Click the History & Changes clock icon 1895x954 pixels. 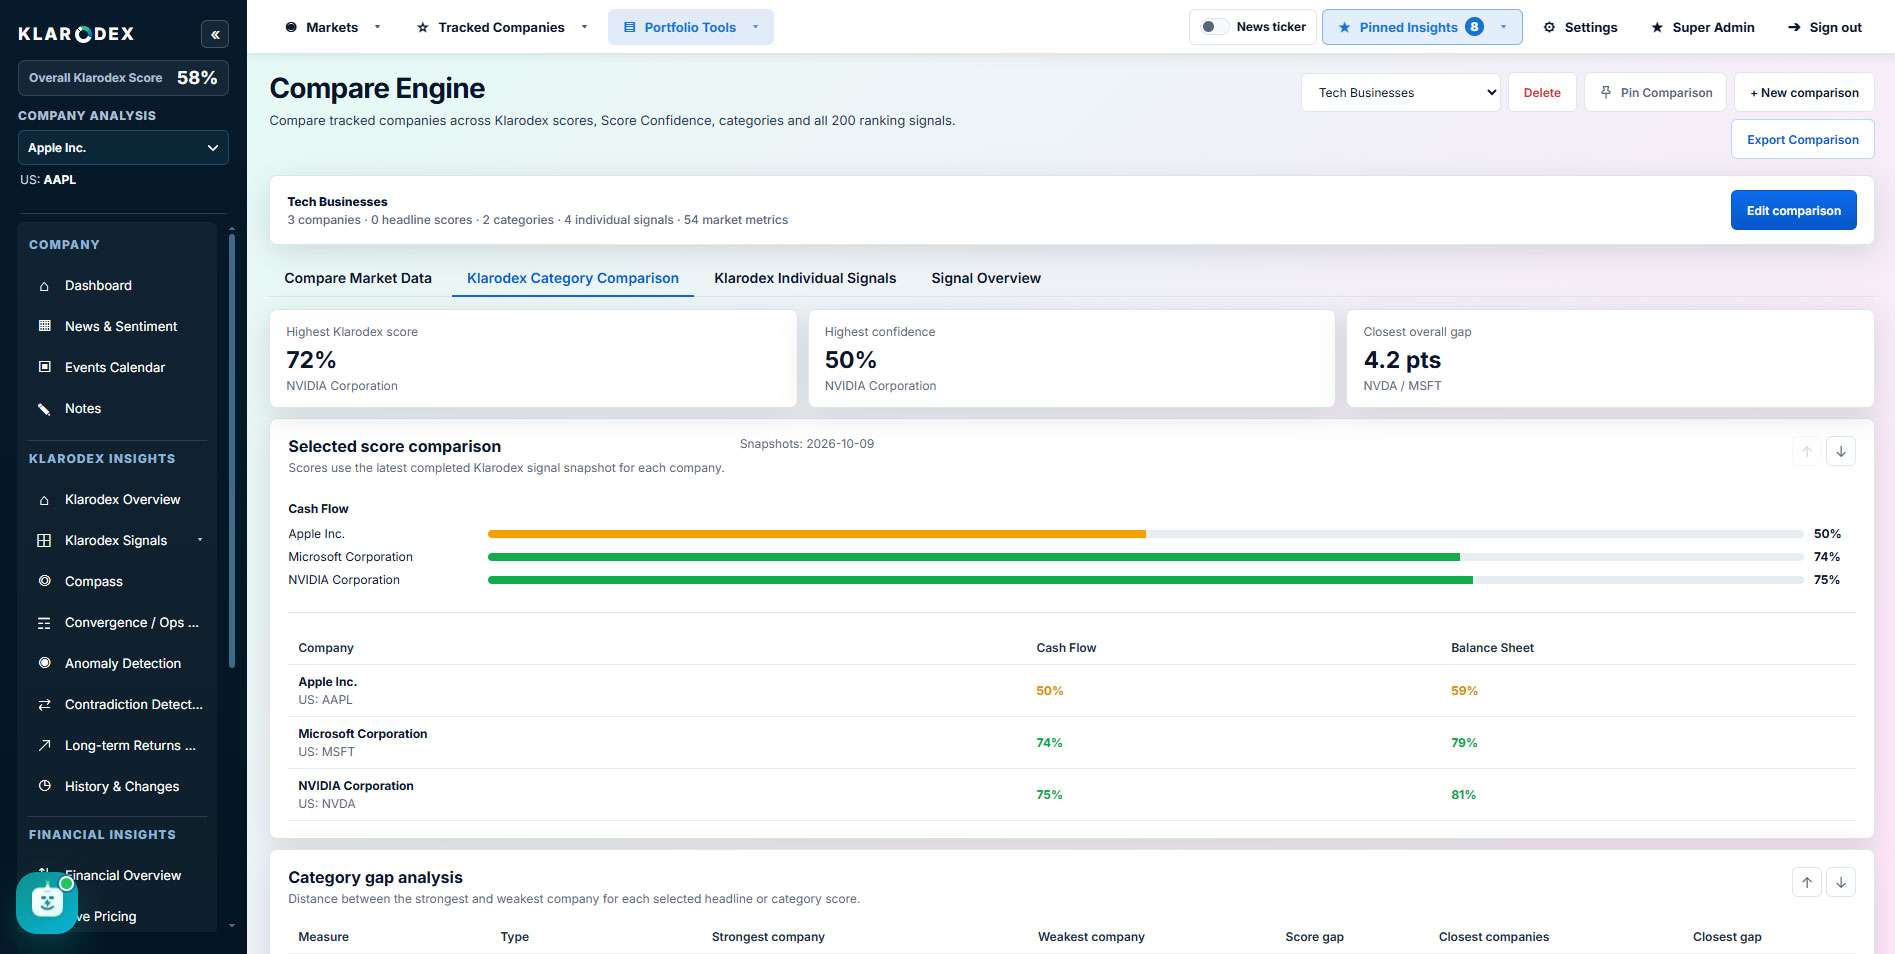pos(44,786)
